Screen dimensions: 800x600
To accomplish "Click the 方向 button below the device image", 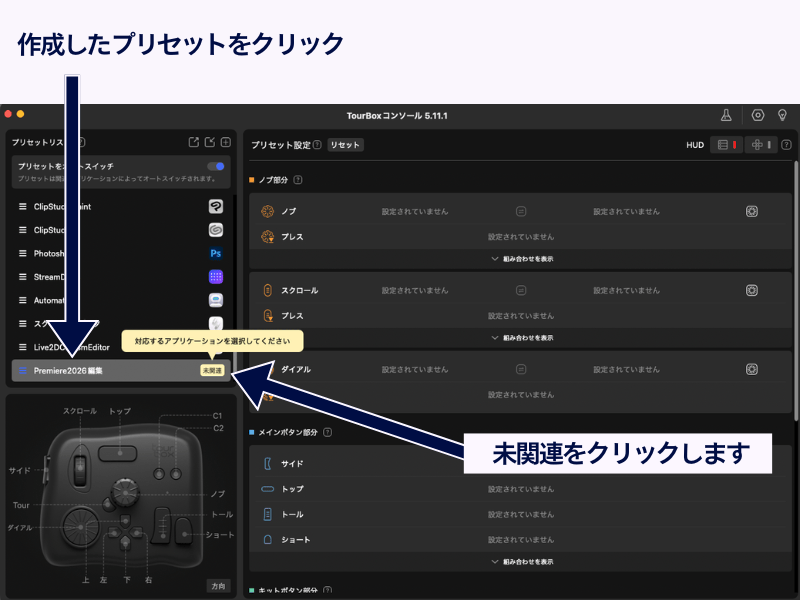I will tap(217, 585).
